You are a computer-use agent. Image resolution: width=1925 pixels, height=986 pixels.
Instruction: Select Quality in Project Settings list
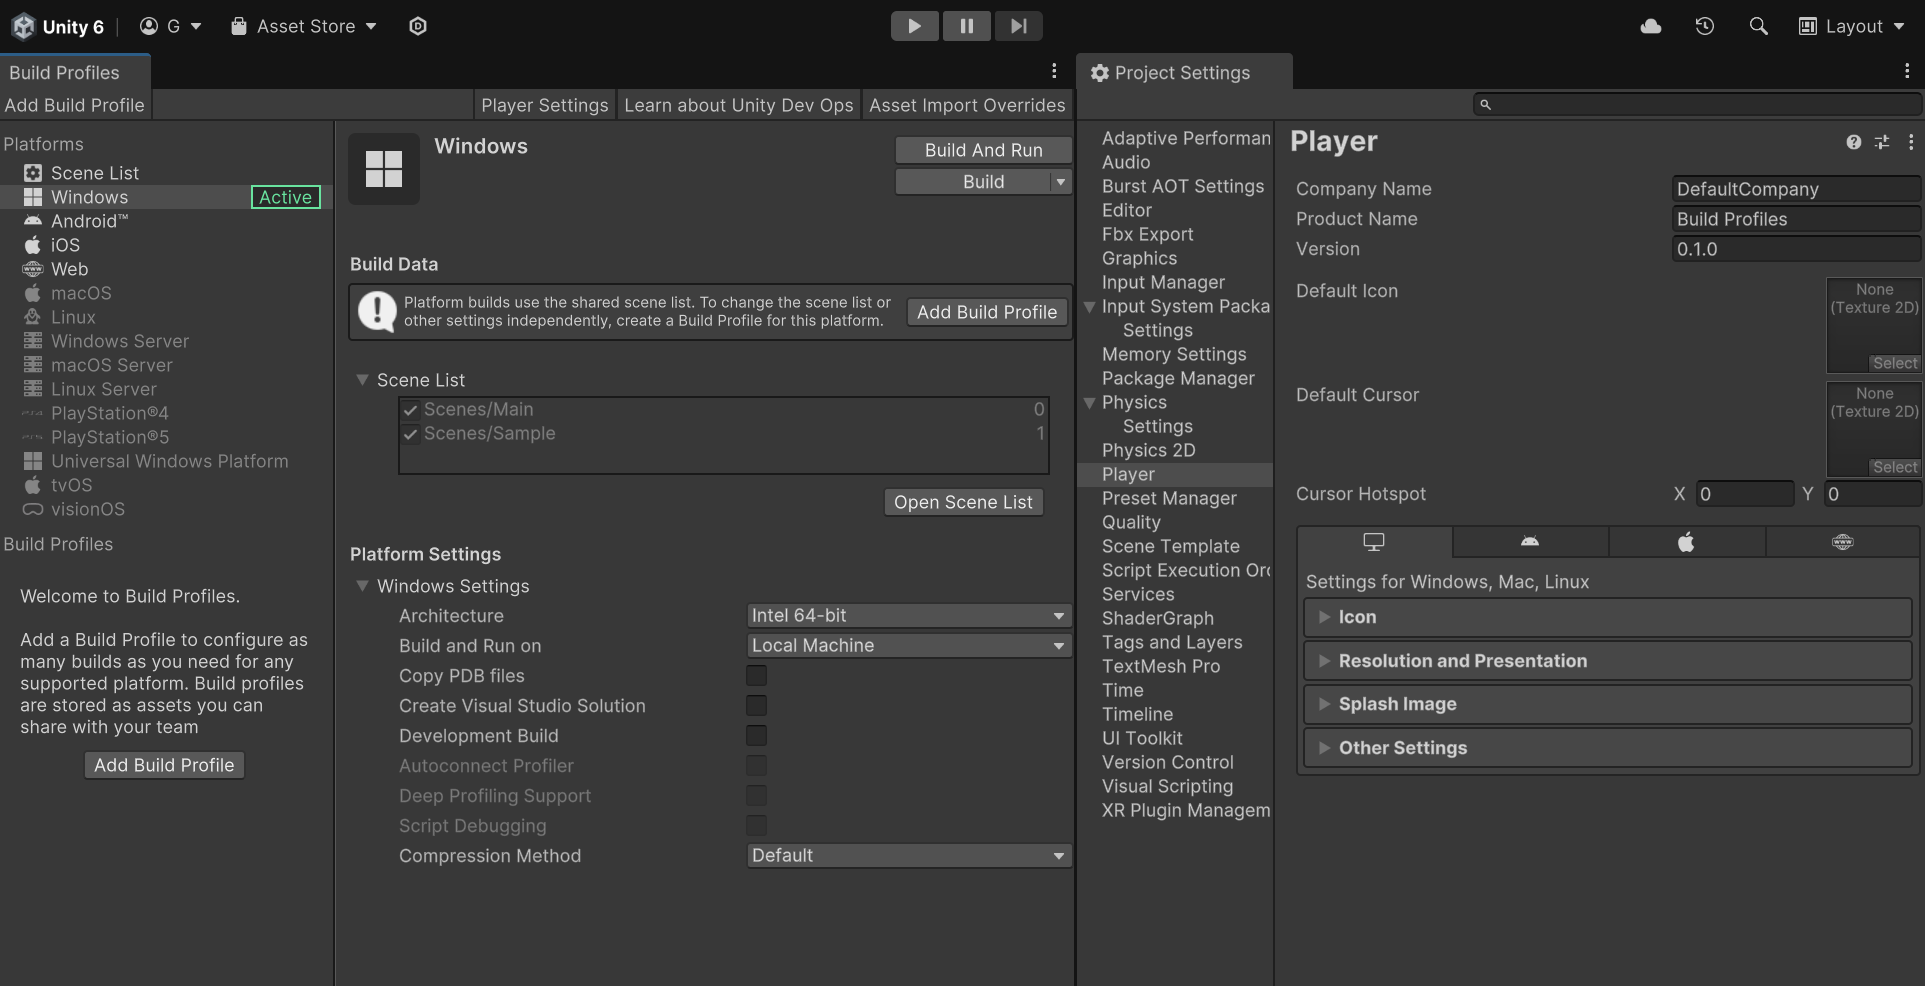1131,522
